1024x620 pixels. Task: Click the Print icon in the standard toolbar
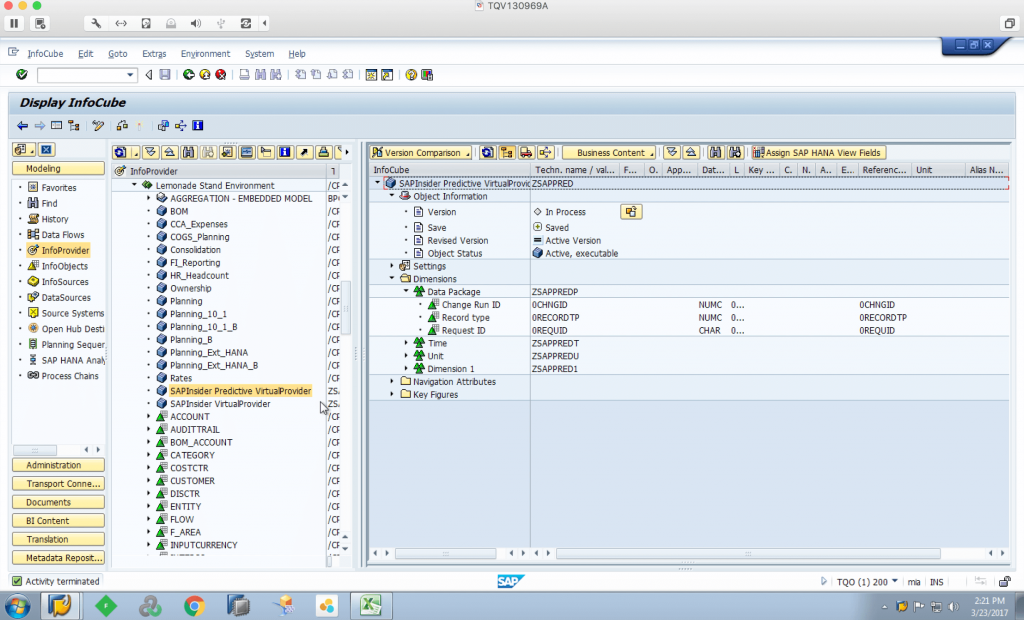tap(244, 74)
